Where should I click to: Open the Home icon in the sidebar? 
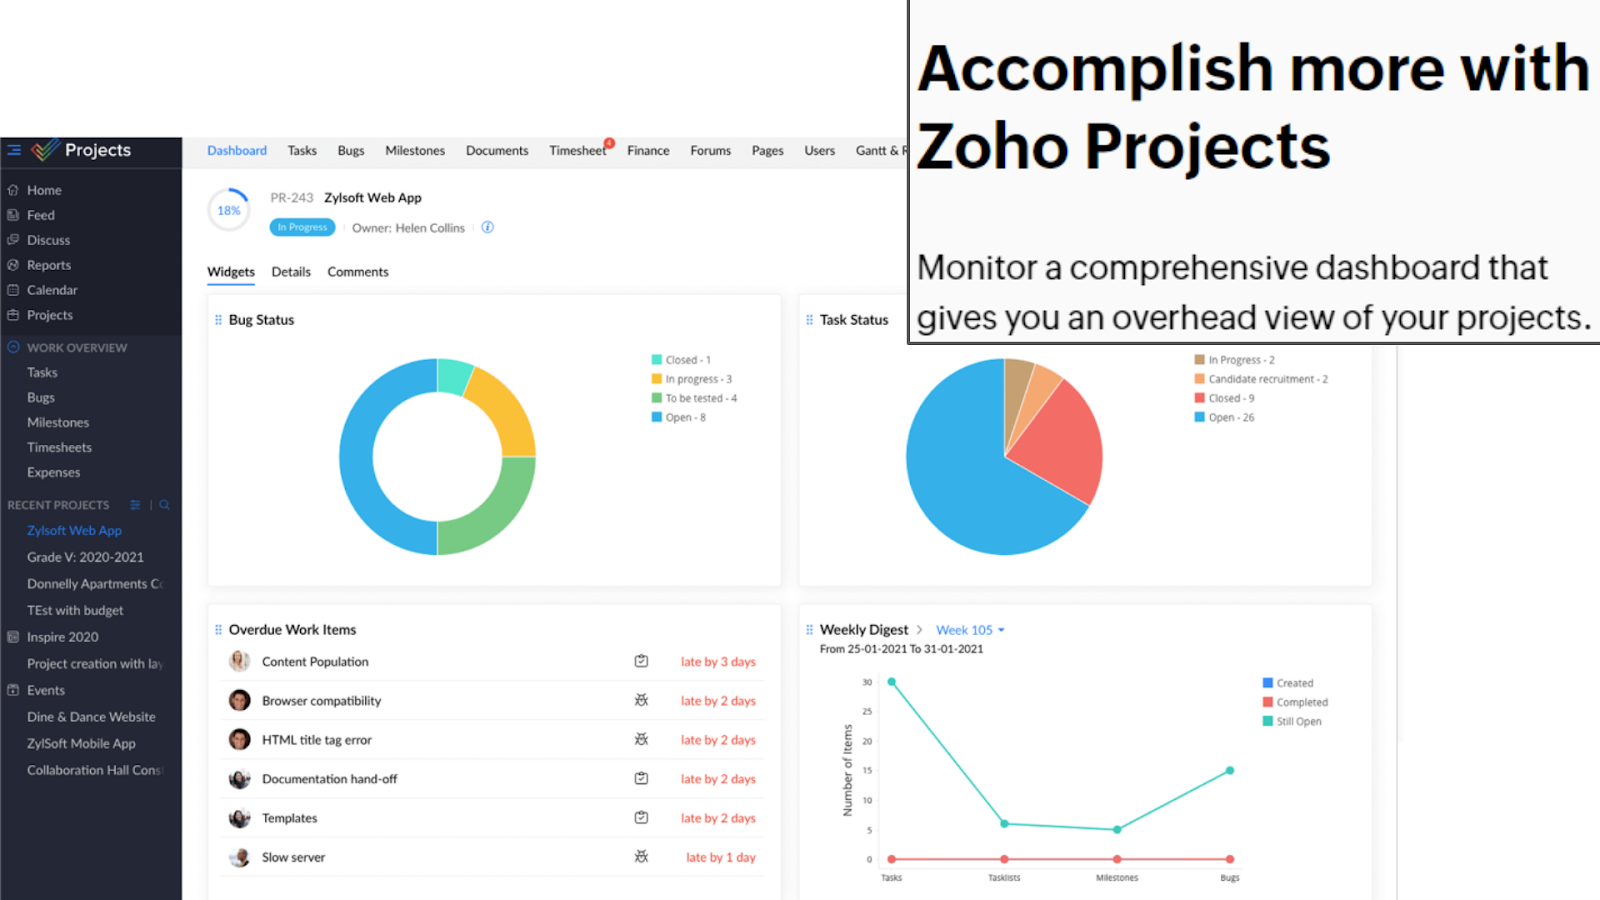pos(14,189)
